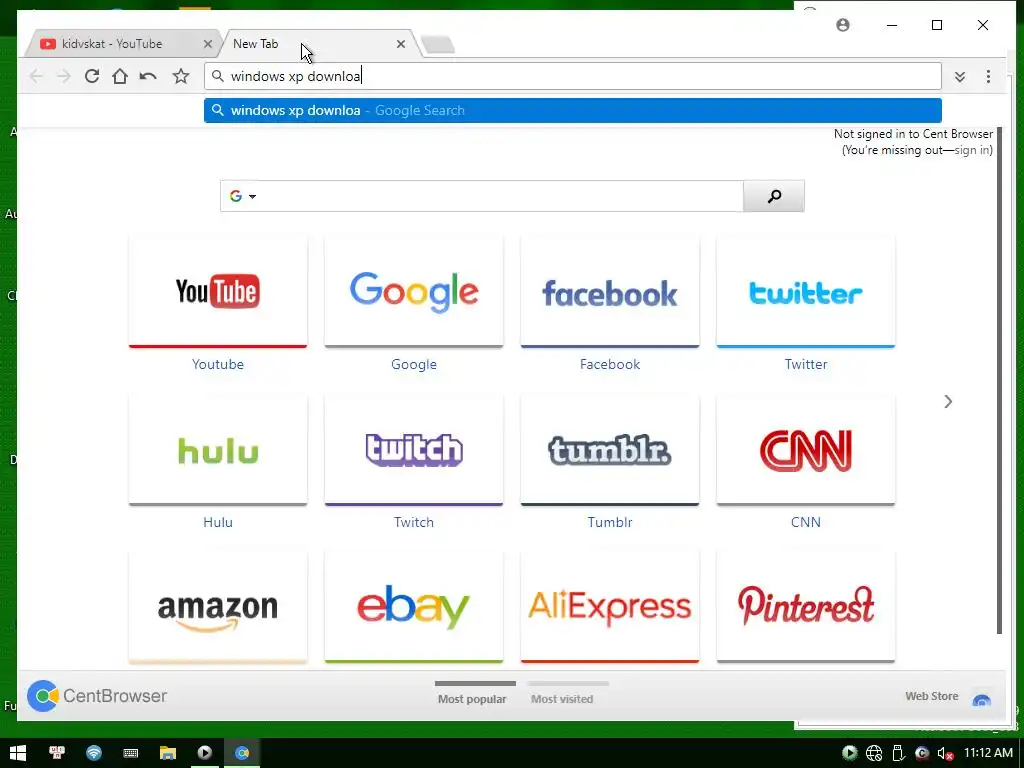This screenshot has height=768, width=1024.
Task: Show next page of speed dial tiles
Action: [x=948, y=402]
